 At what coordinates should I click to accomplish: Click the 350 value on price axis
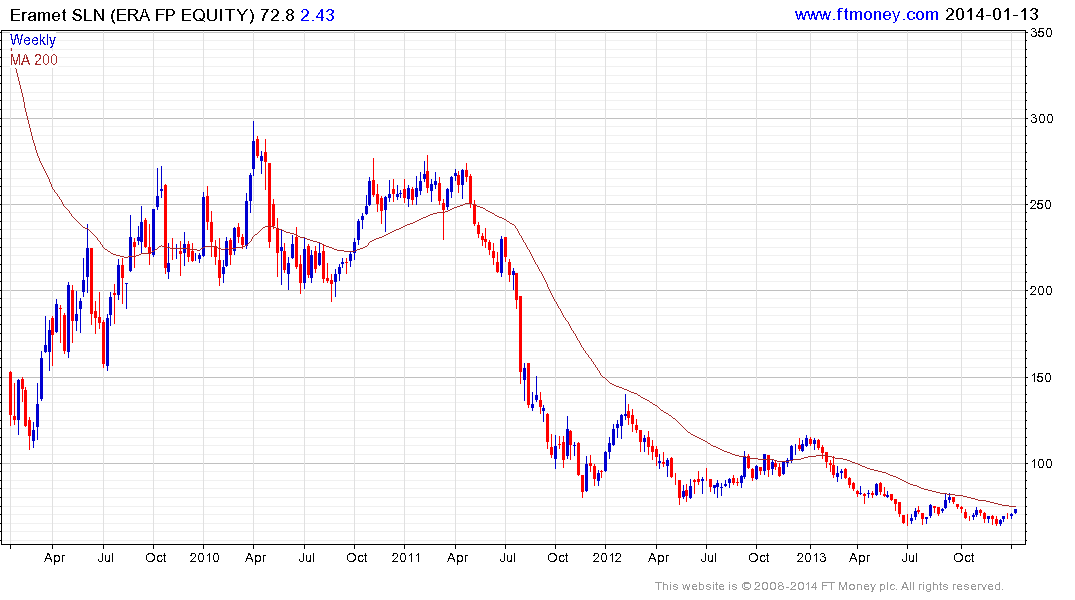coord(1041,33)
